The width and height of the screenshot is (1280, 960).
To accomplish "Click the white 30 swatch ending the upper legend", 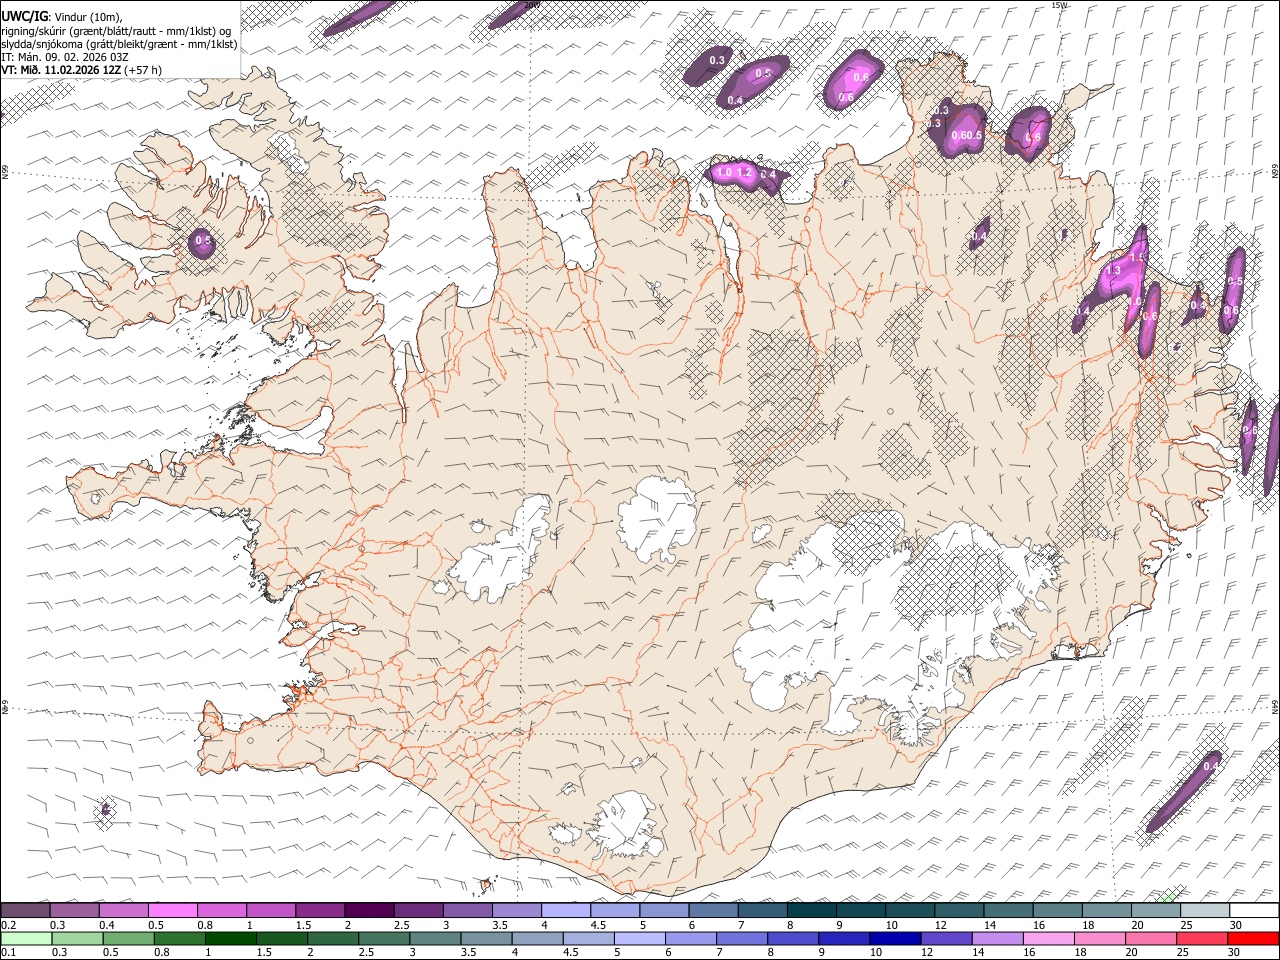I will point(1253,910).
